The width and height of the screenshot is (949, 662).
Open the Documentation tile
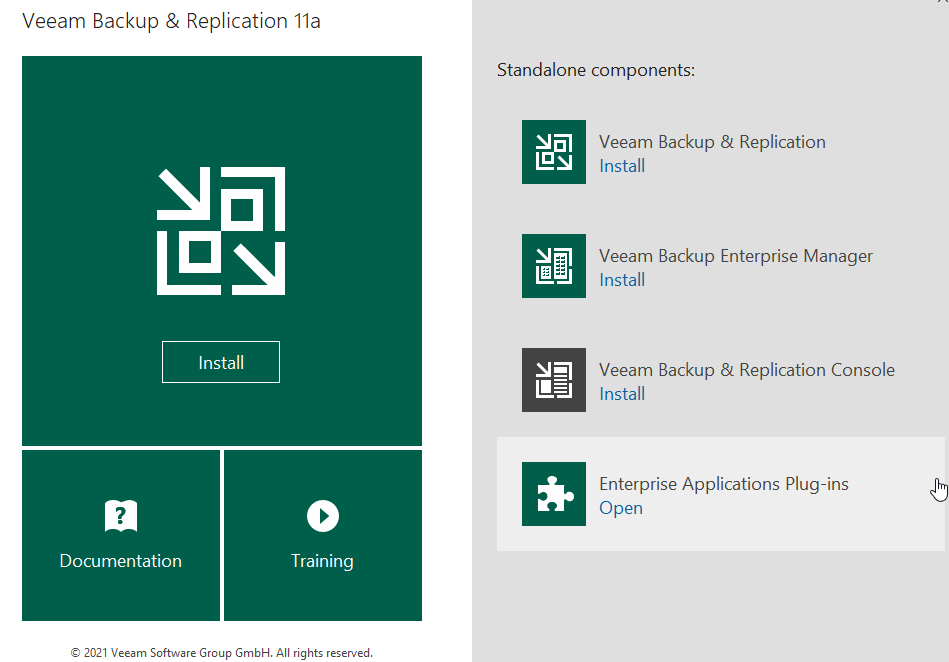click(x=121, y=535)
